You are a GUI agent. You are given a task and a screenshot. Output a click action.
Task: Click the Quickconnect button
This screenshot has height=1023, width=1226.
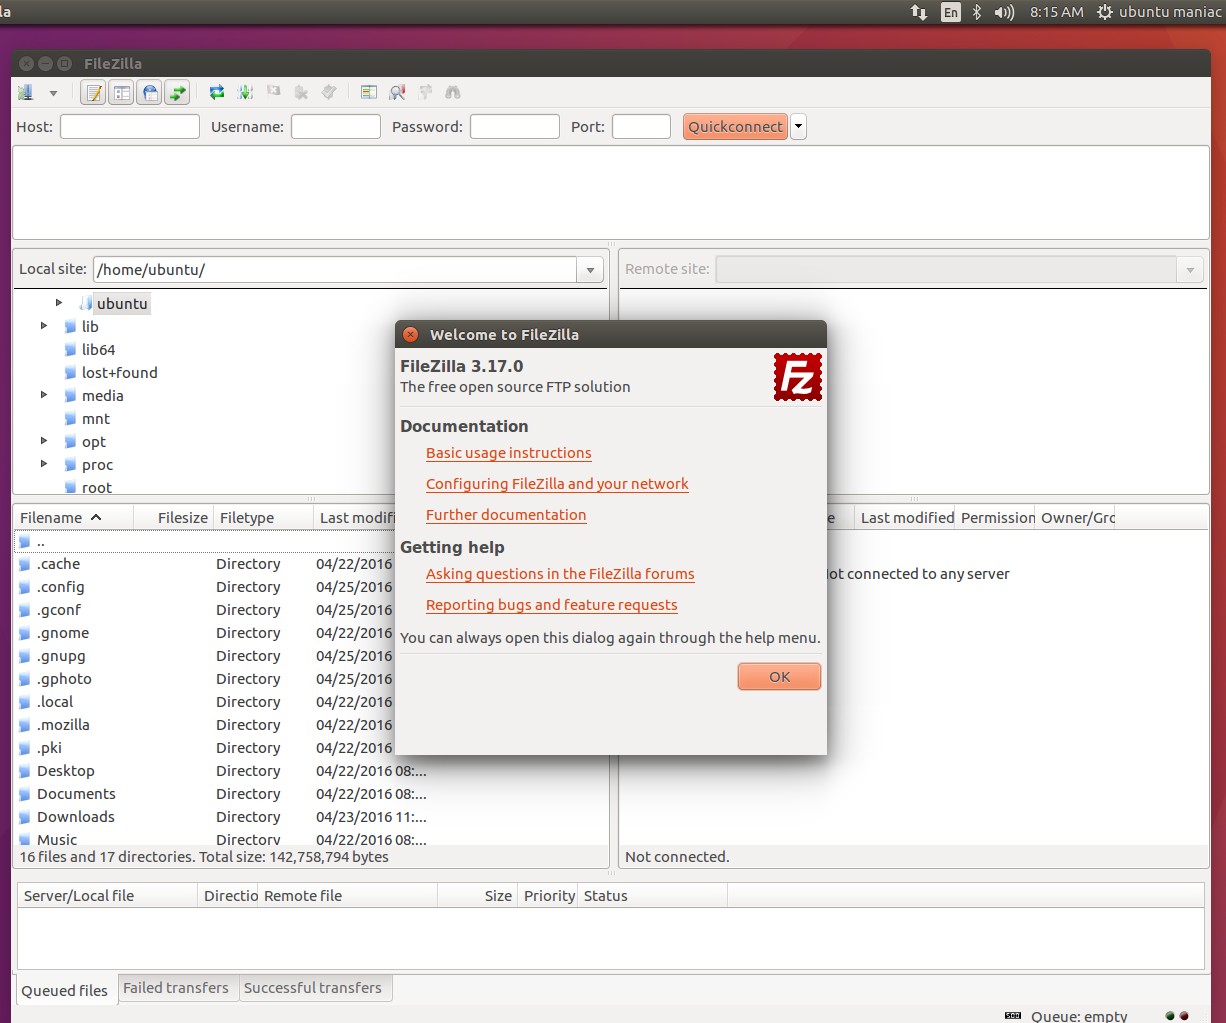point(735,127)
